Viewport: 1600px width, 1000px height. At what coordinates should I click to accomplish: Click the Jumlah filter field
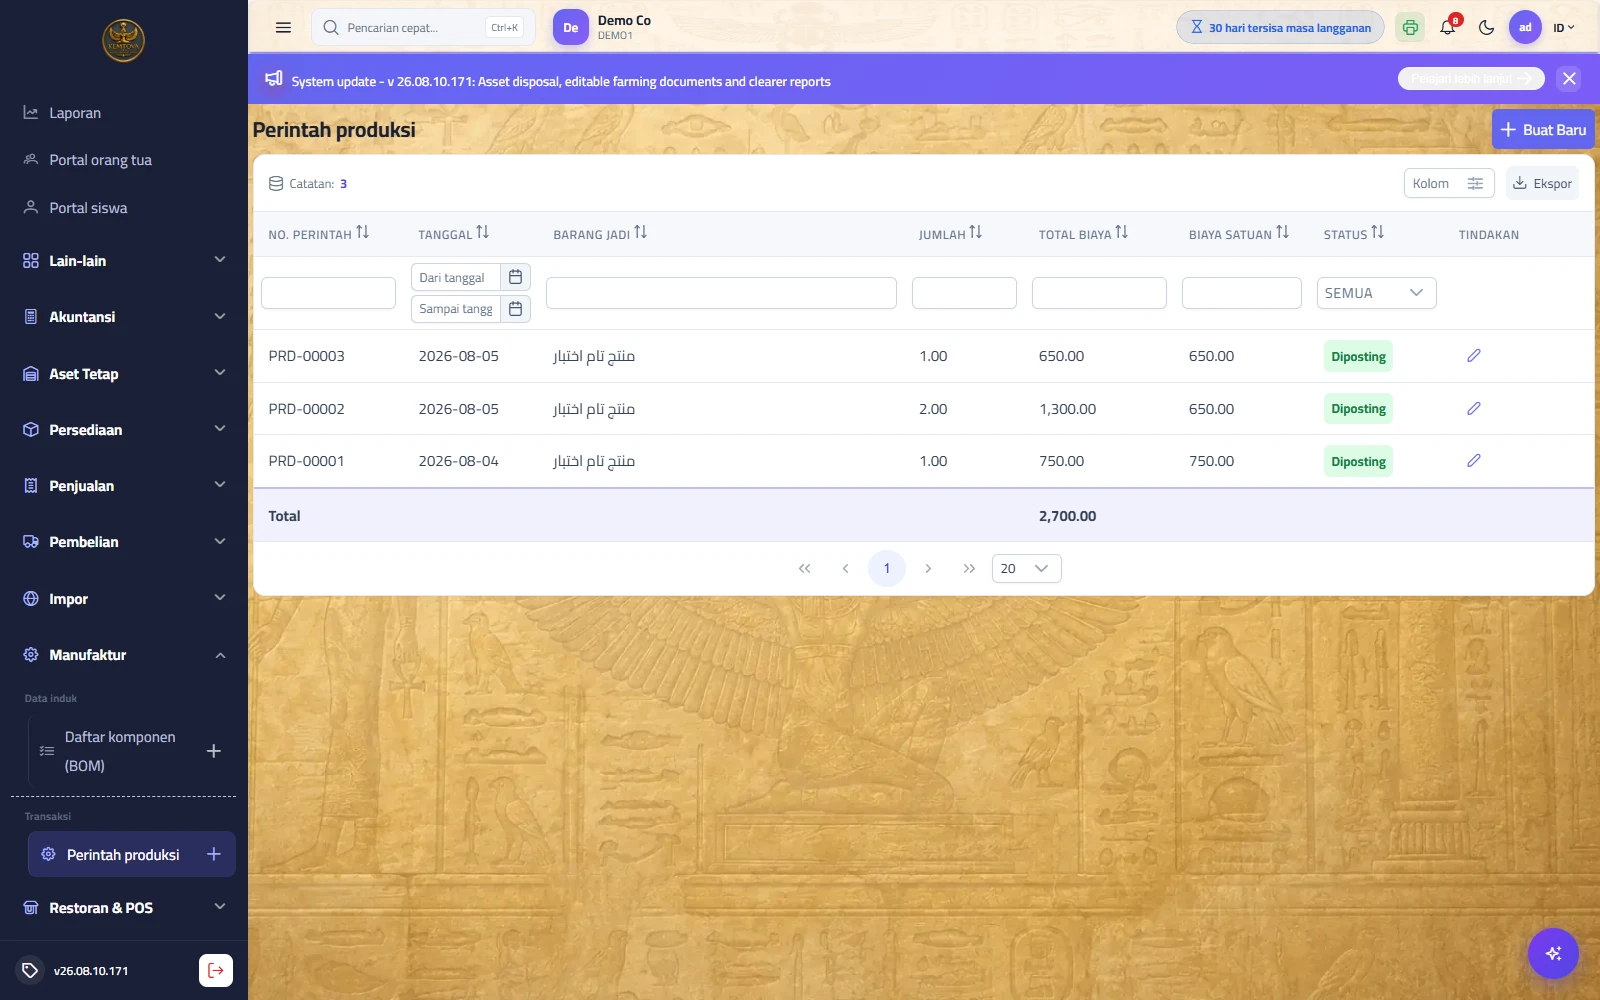pos(964,293)
